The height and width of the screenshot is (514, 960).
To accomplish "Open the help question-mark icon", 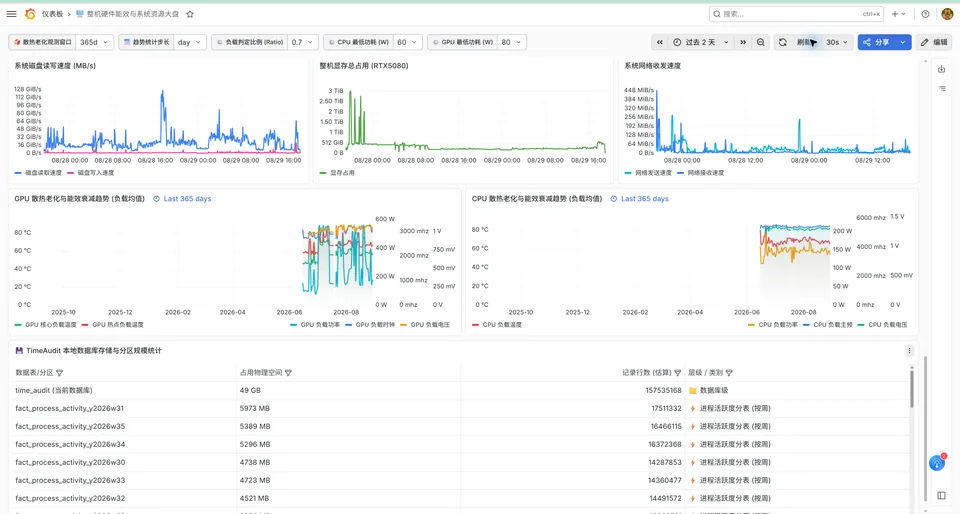I will 925,14.
